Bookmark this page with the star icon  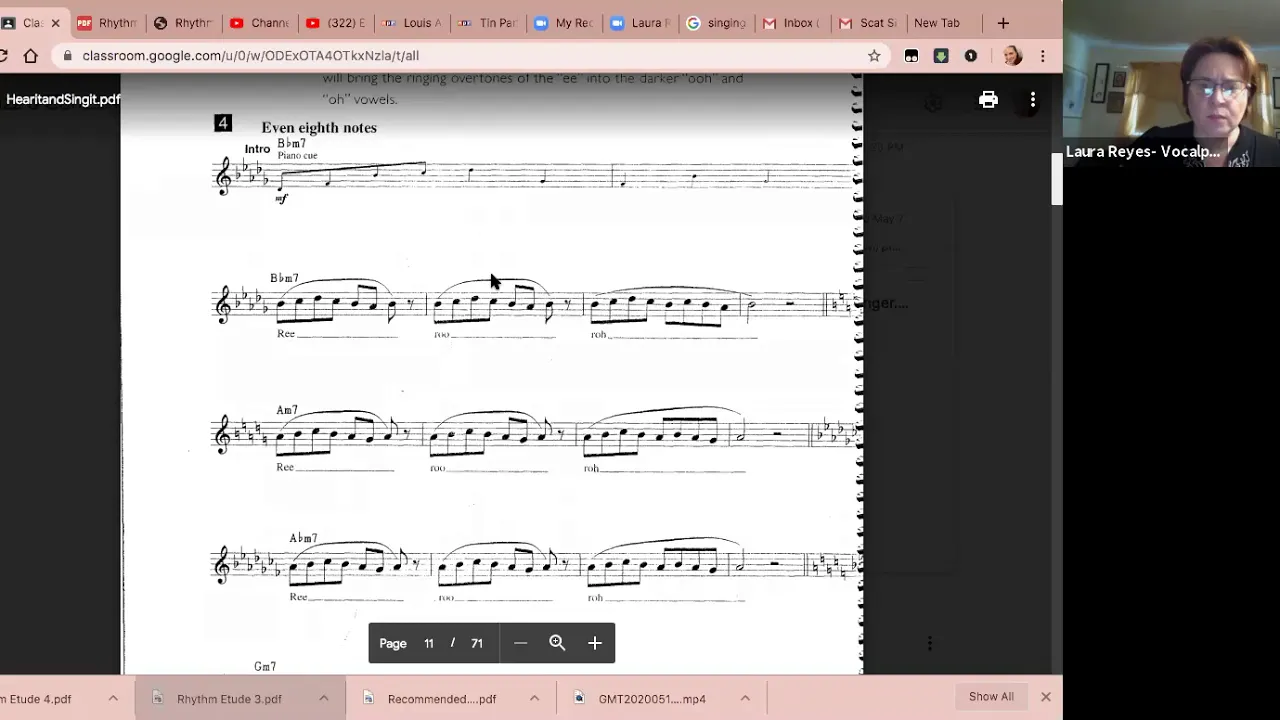tap(874, 56)
